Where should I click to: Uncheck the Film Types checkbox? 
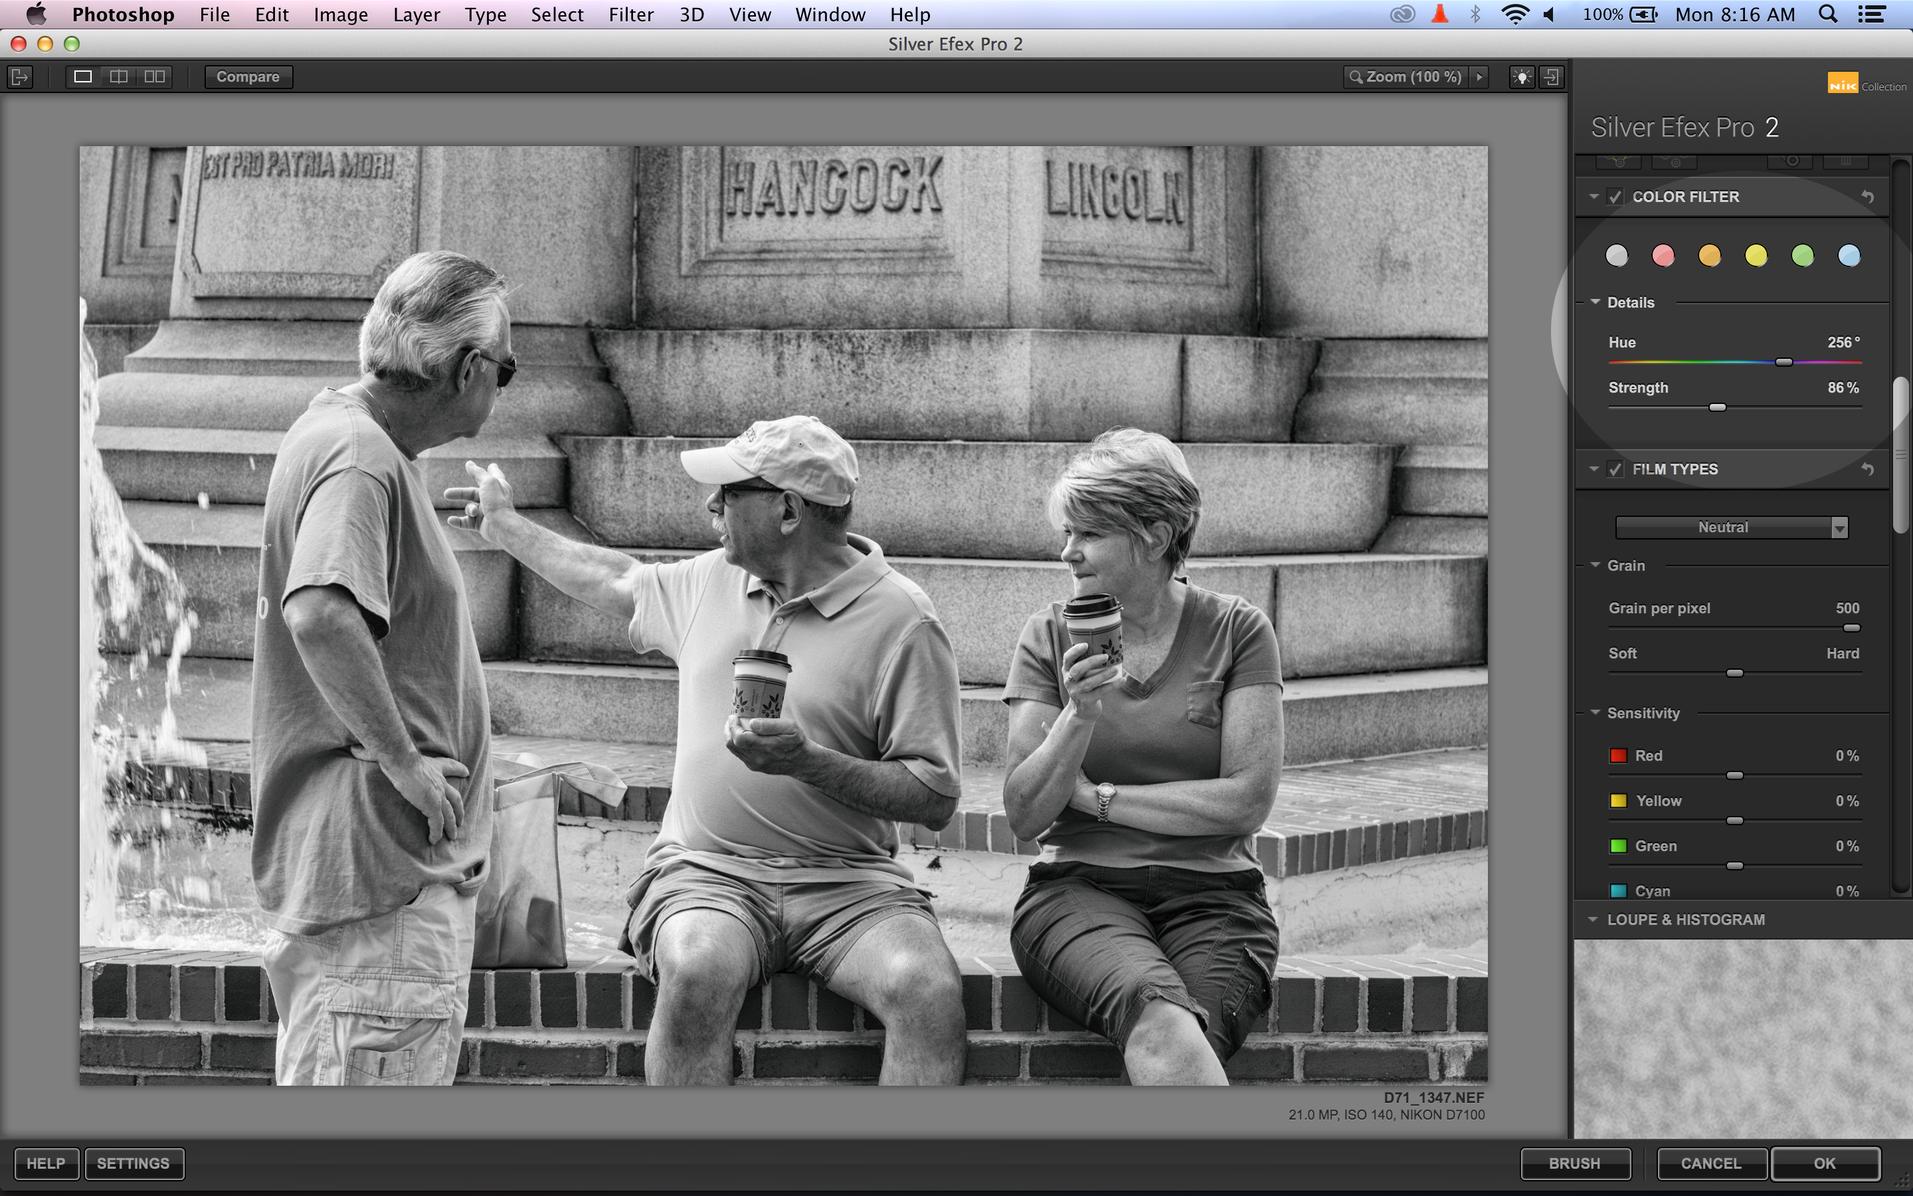point(1615,469)
